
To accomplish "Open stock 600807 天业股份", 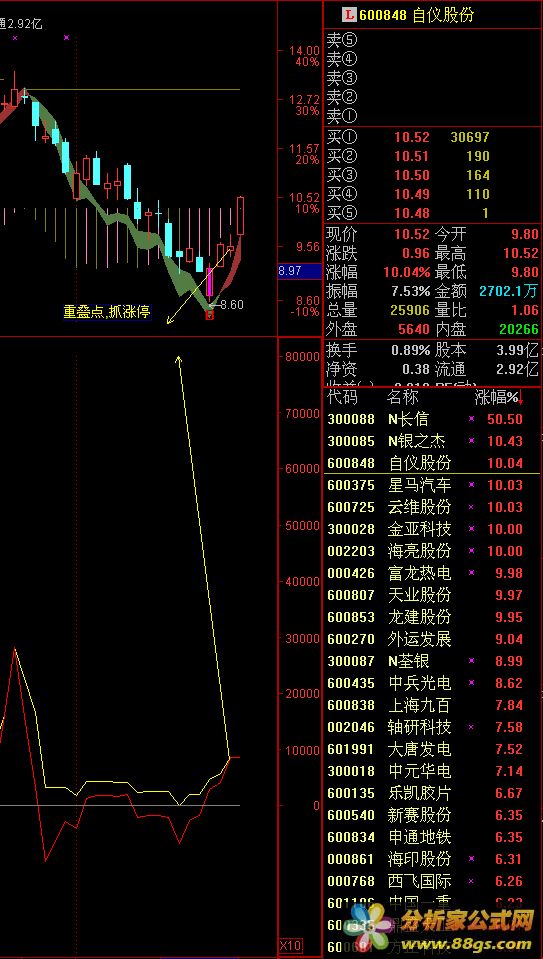I will [x=432, y=595].
